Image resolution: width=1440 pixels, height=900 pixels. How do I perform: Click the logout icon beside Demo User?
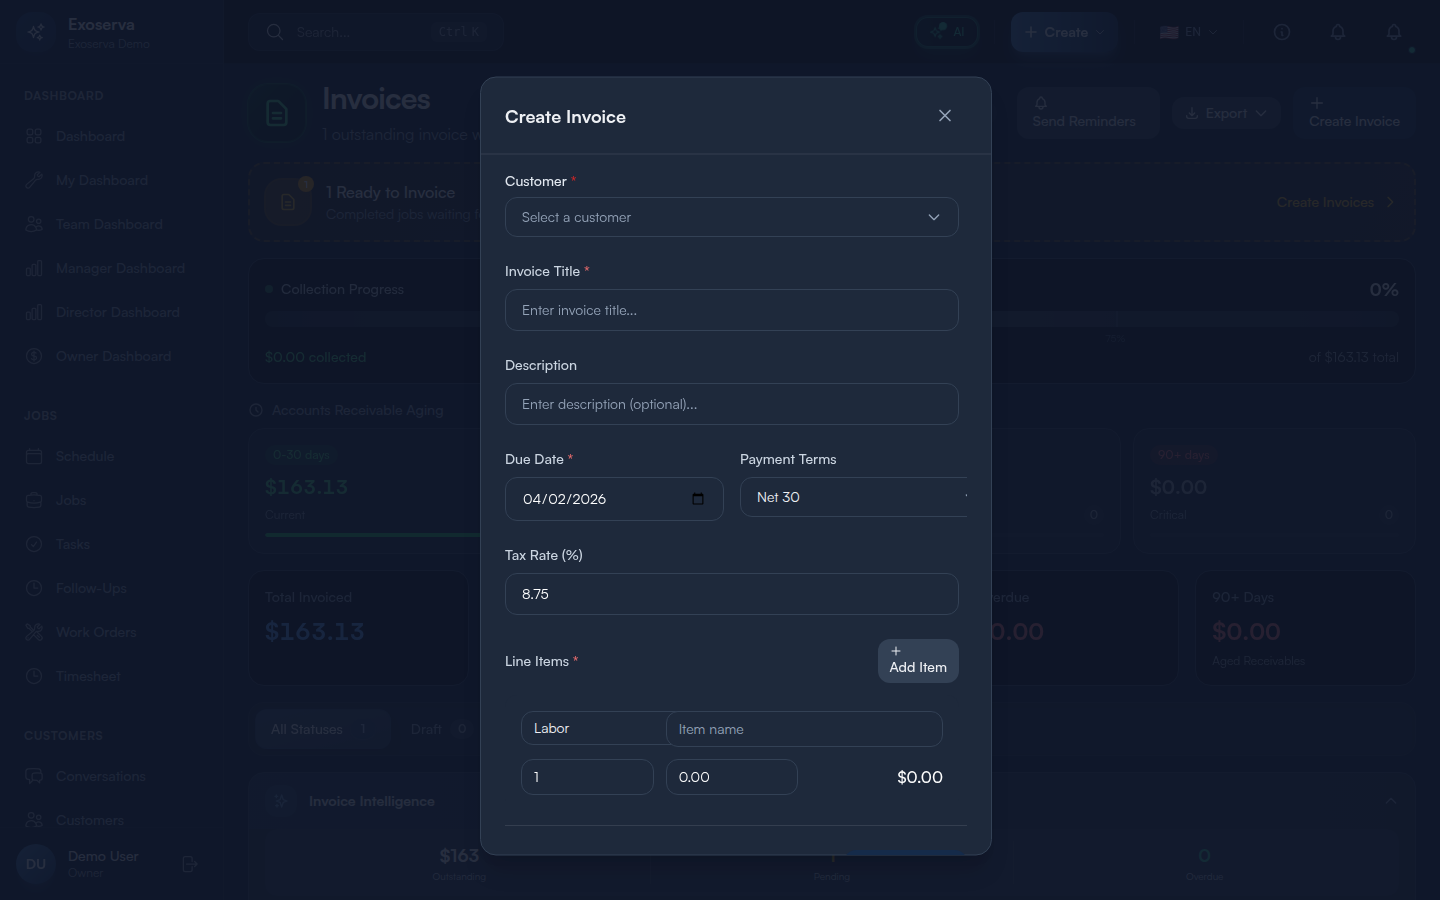pyautogui.click(x=190, y=864)
